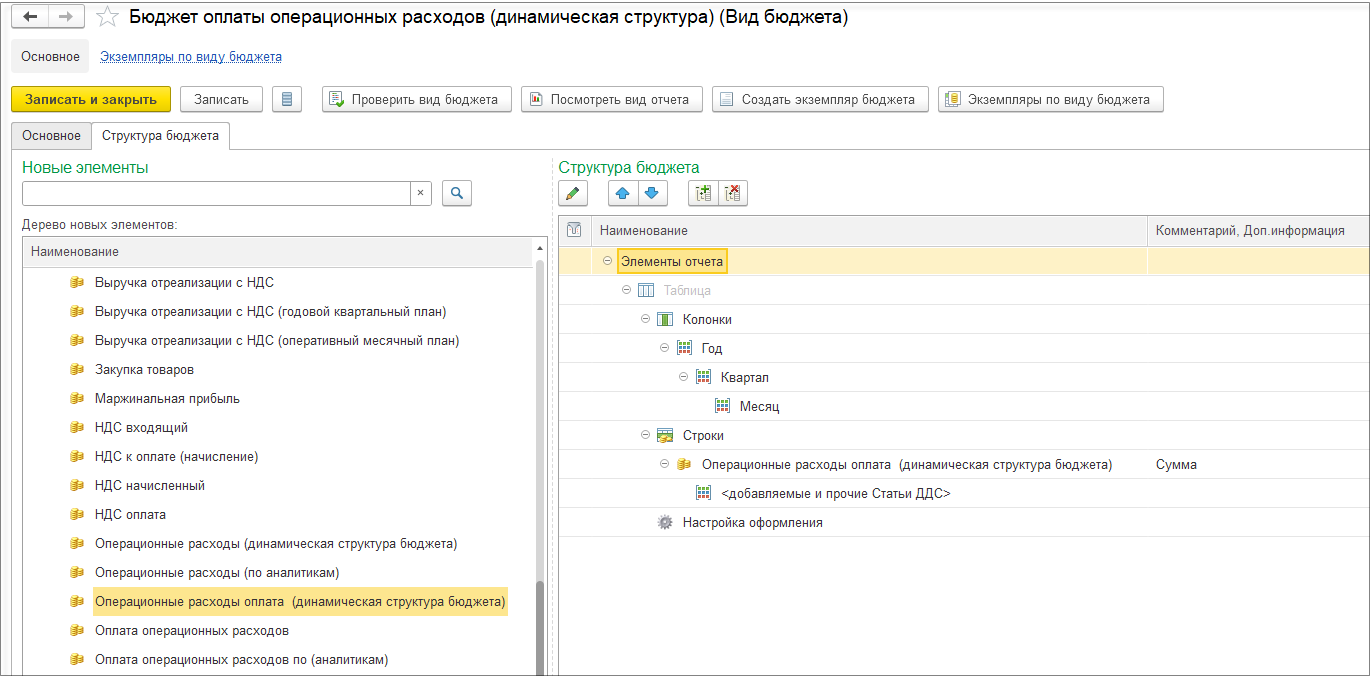The height and width of the screenshot is (676, 1370).
Task: Collapse the Колонки node
Action: click(646, 319)
